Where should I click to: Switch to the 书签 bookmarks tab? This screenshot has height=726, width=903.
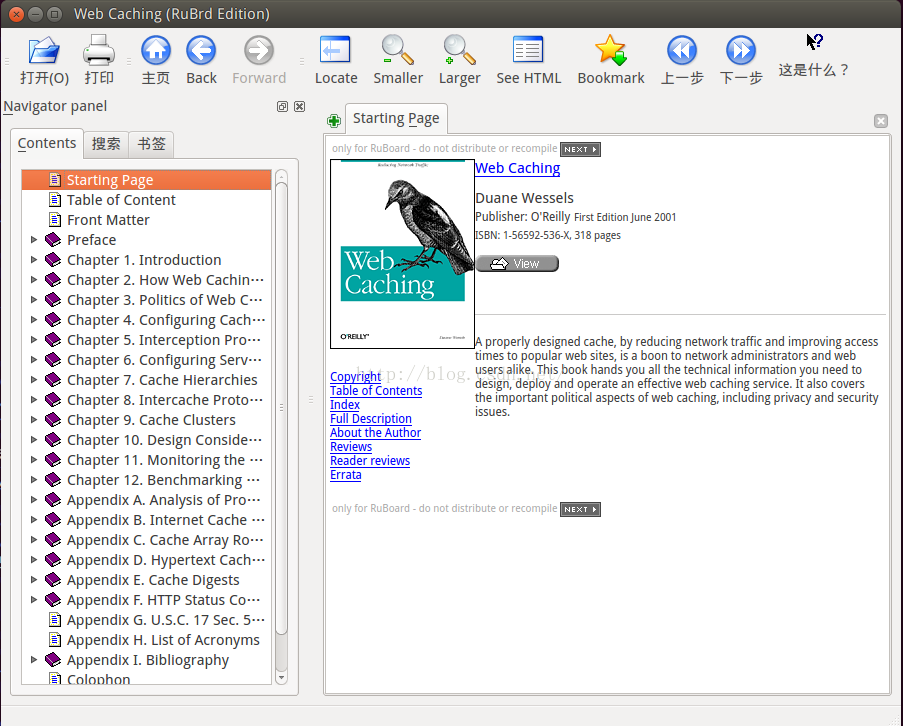pyautogui.click(x=151, y=143)
